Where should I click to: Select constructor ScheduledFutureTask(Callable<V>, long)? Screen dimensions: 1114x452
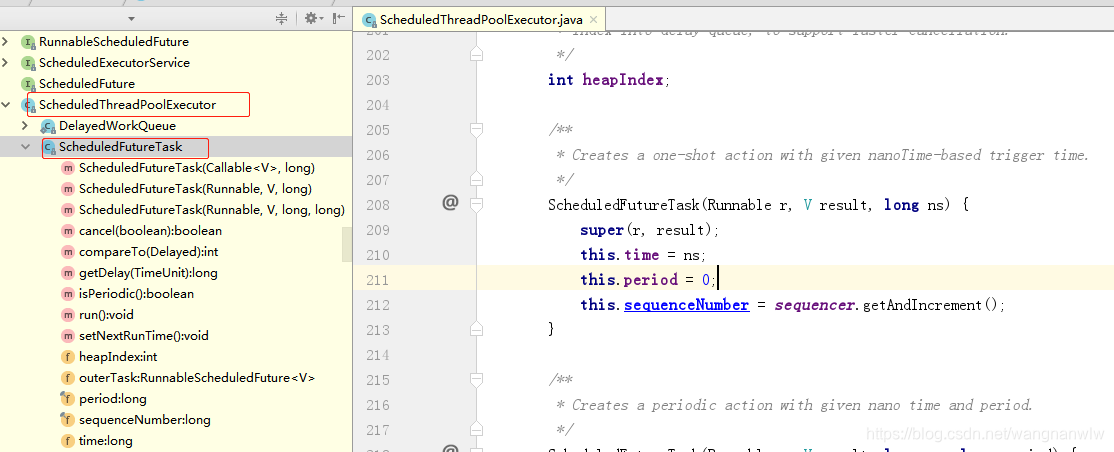point(197,168)
